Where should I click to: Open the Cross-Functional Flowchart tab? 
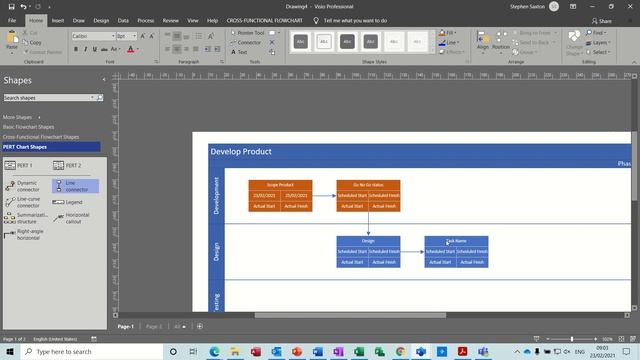pyautogui.click(x=264, y=20)
